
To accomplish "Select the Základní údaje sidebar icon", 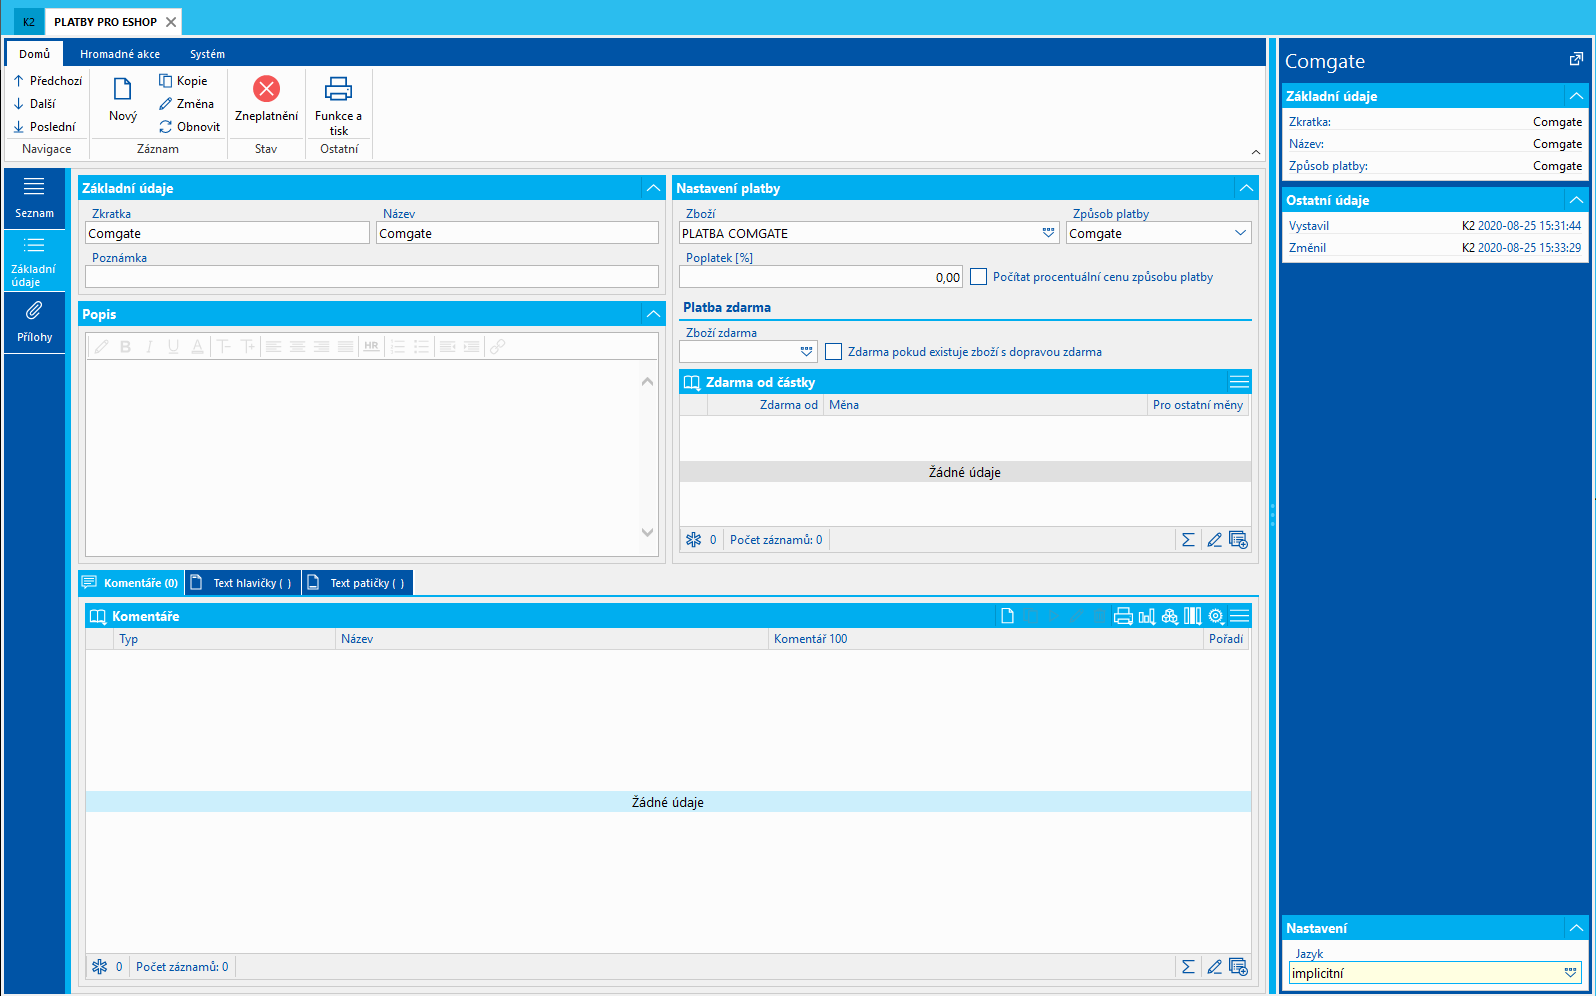I will point(34,246).
